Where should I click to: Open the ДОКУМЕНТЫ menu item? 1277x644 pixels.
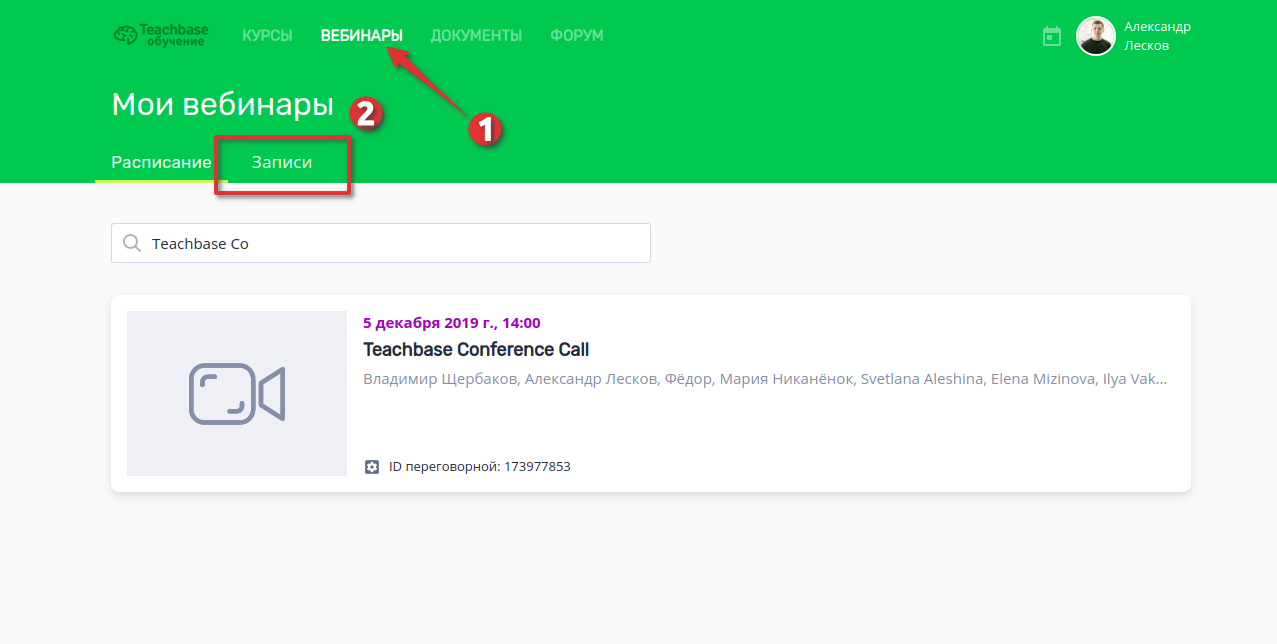click(476, 36)
